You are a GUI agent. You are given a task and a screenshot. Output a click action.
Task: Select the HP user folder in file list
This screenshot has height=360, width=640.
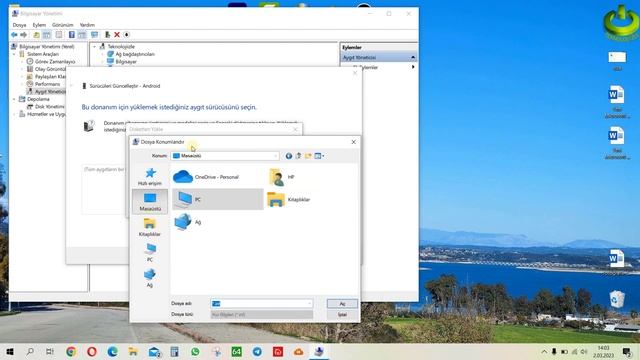coord(282,177)
